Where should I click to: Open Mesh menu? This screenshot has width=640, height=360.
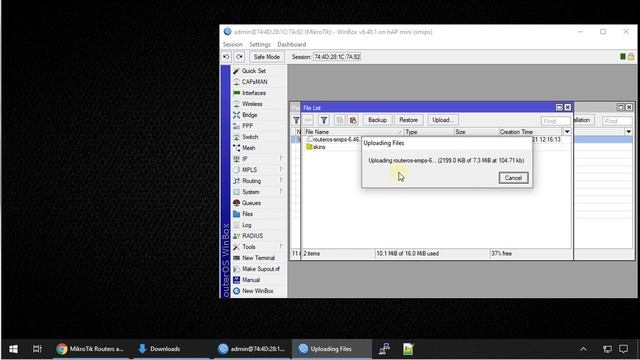249,148
